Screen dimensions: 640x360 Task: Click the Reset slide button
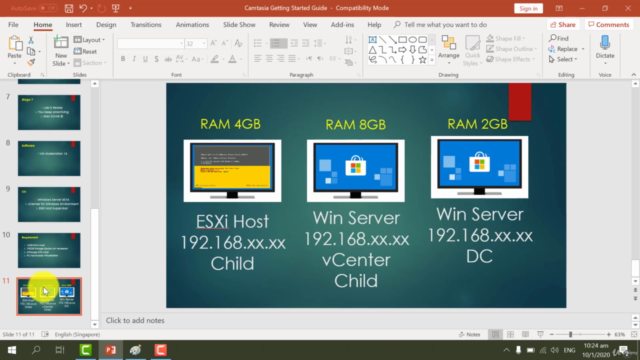[x=85, y=51]
